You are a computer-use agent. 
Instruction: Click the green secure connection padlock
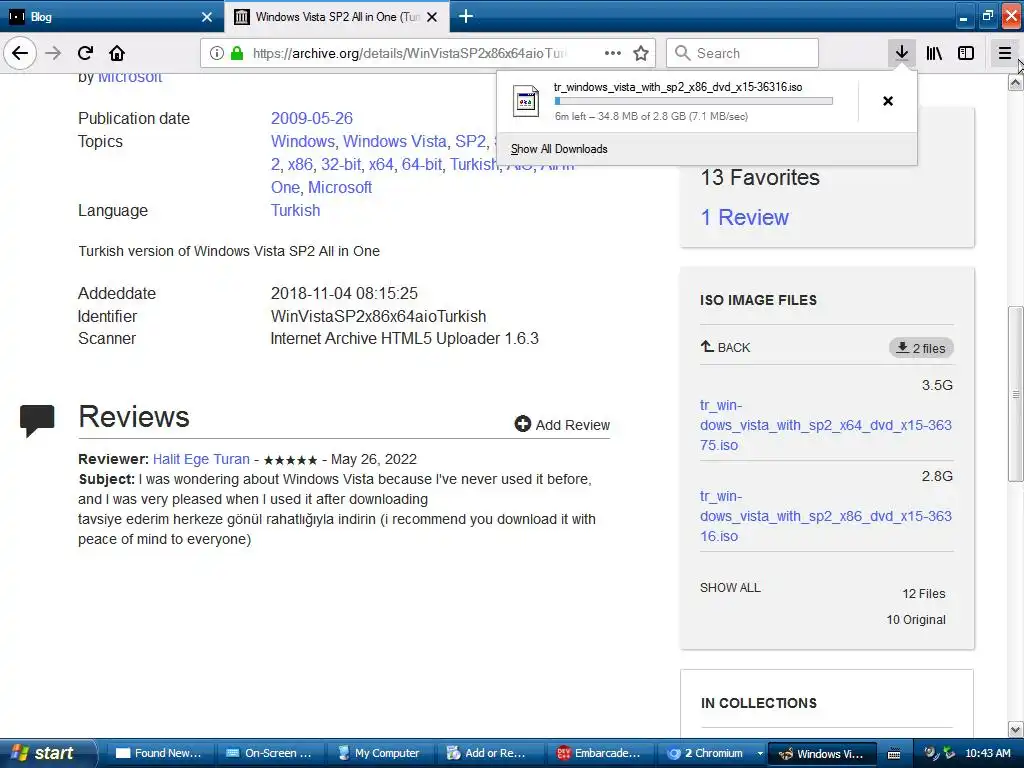[237, 53]
